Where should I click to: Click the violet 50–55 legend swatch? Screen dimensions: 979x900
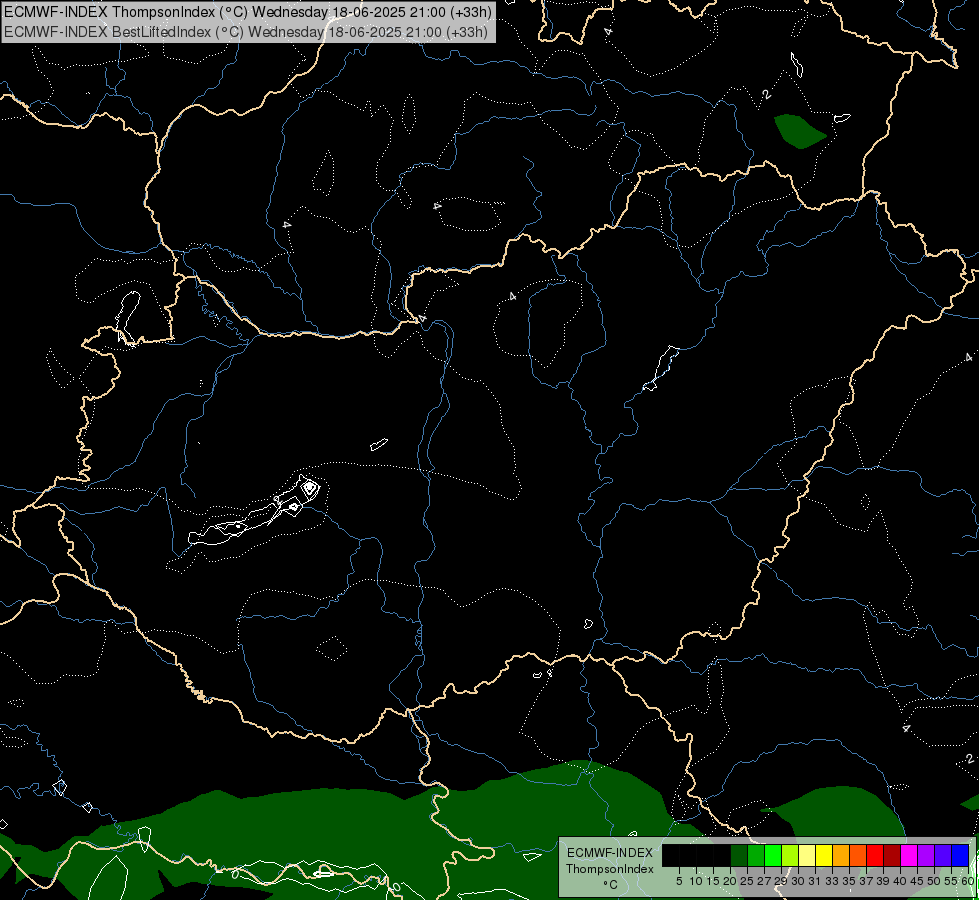click(943, 855)
